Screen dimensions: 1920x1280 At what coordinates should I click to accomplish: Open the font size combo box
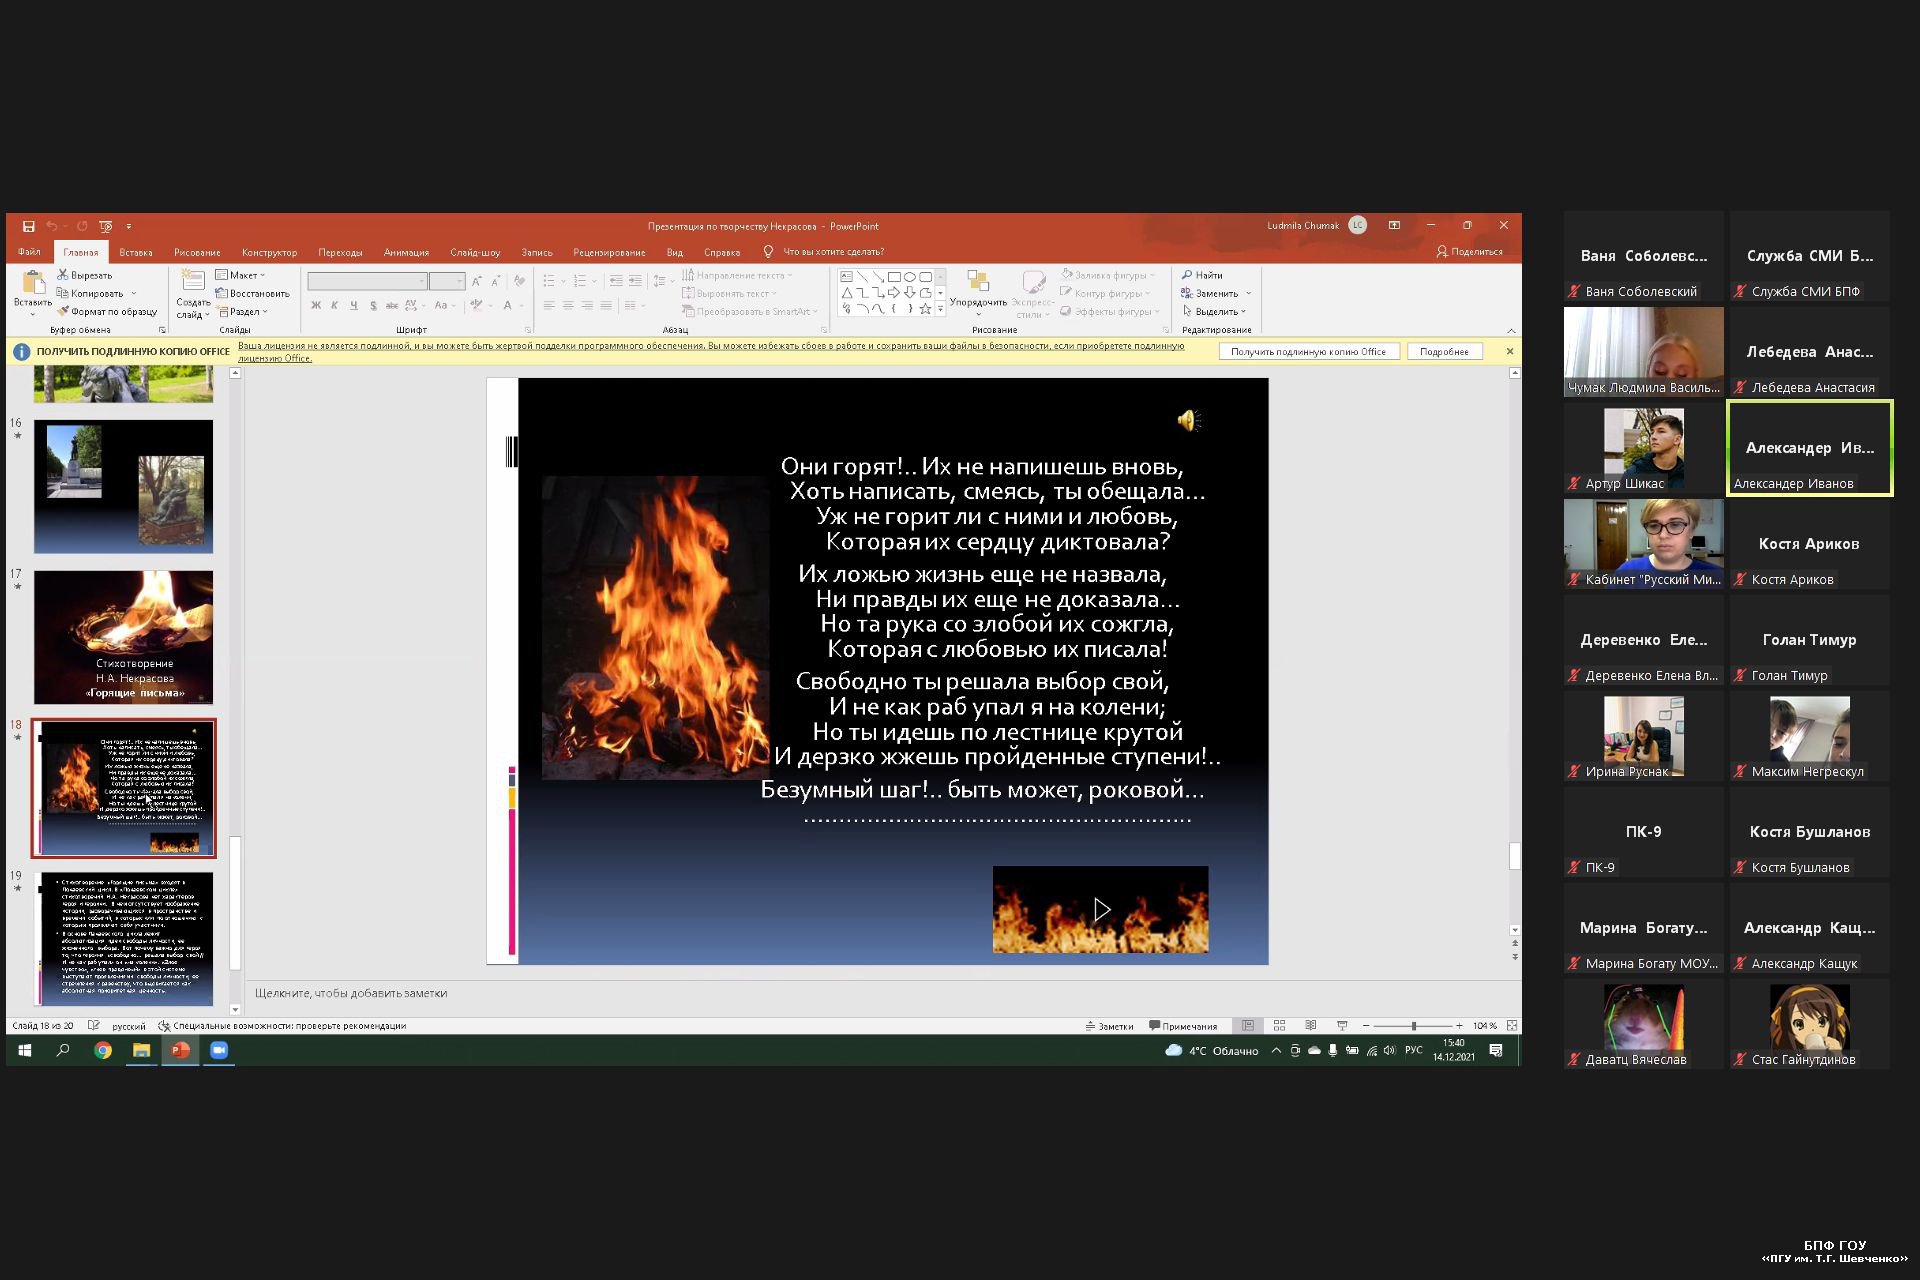[x=447, y=281]
